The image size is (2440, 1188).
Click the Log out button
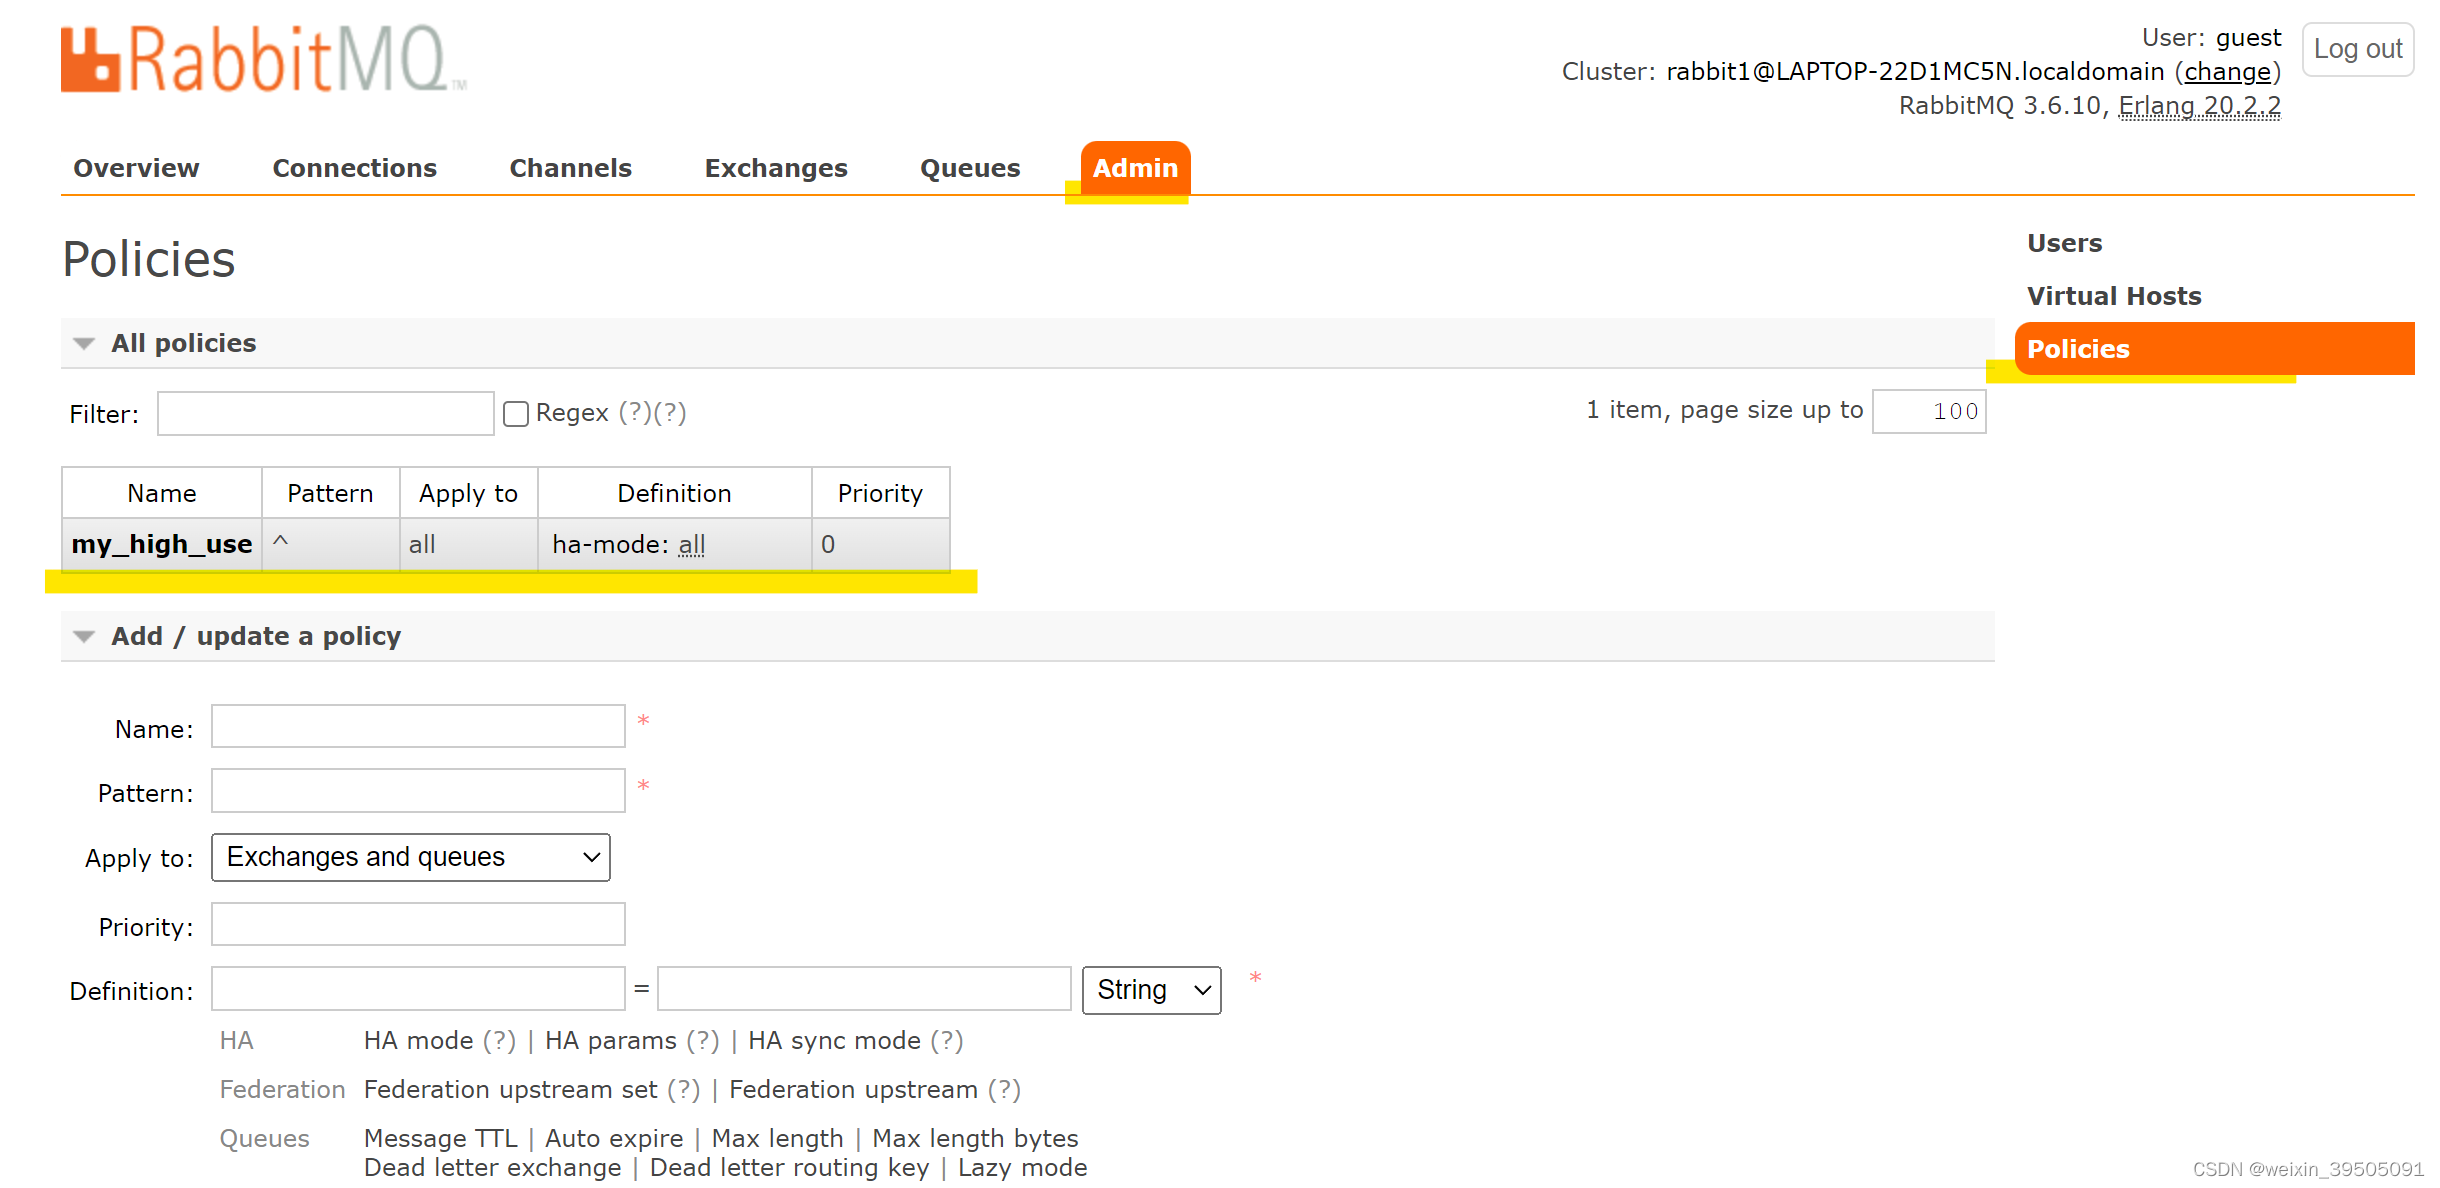click(x=2357, y=49)
